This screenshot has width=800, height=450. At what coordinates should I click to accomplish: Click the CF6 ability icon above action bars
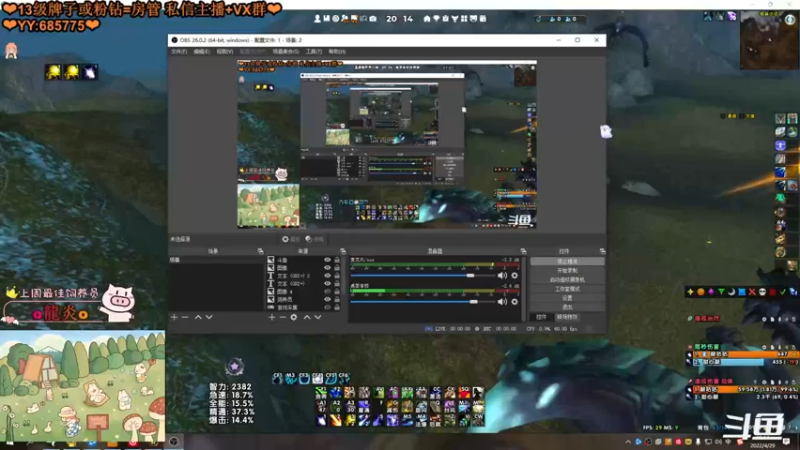tap(344, 378)
